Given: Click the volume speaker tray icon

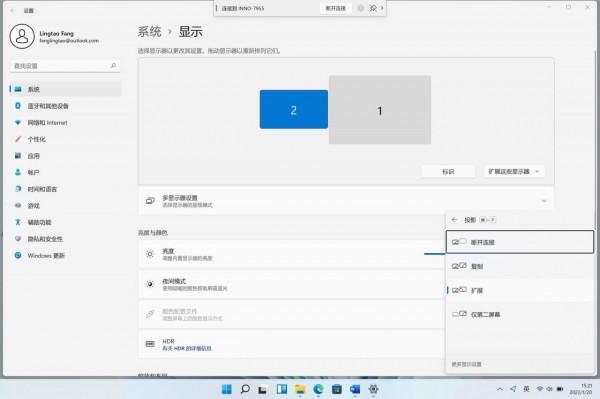Looking at the screenshot, I should coord(549,389).
